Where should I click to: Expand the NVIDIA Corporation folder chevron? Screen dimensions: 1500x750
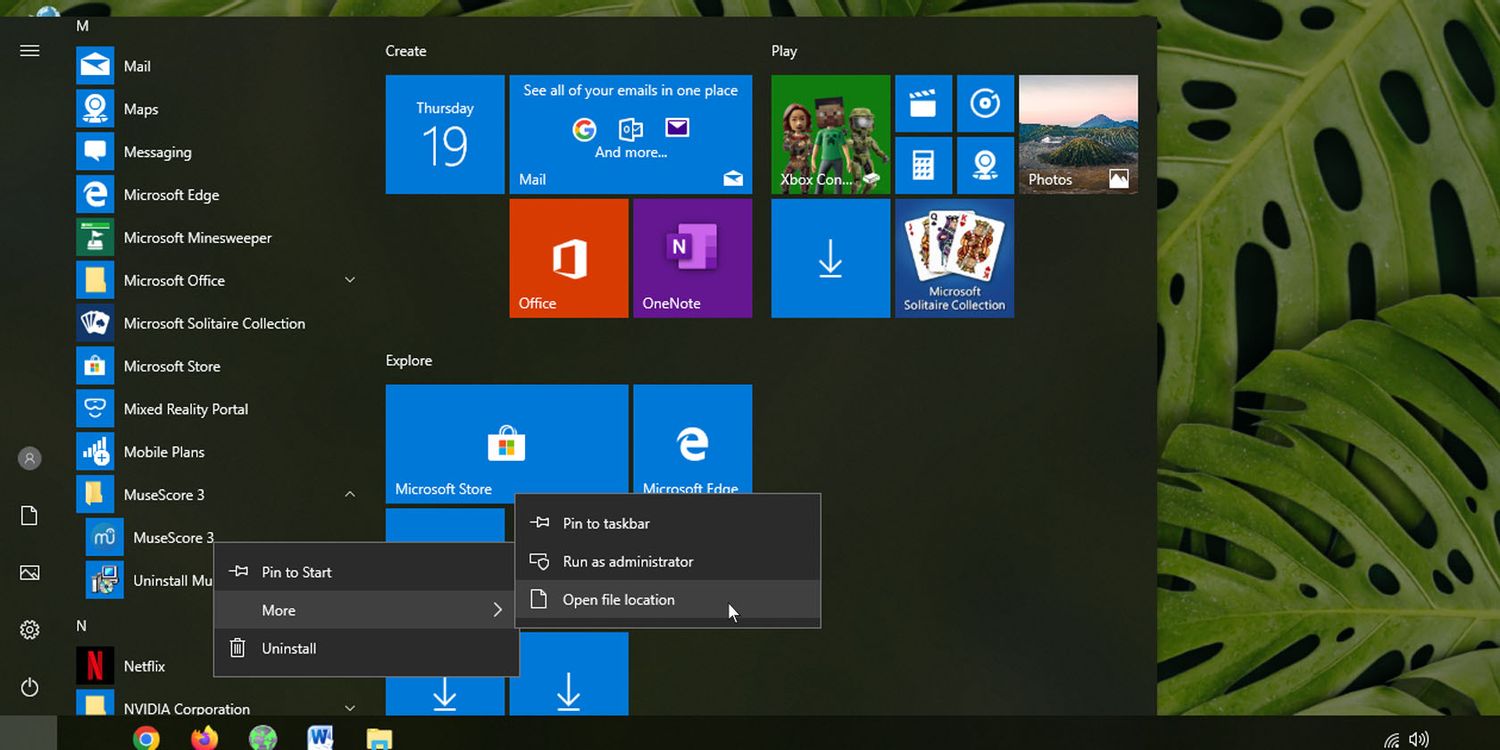pyautogui.click(x=350, y=708)
